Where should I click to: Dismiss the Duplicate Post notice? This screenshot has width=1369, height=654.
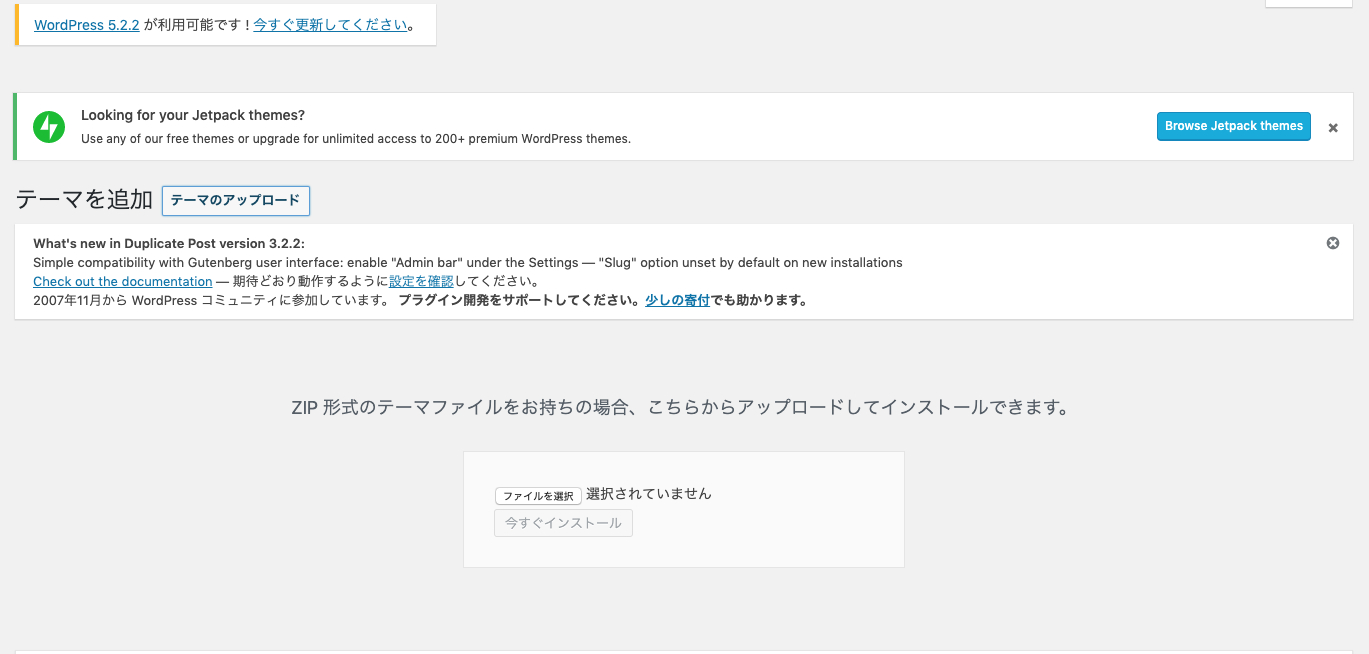(1333, 243)
